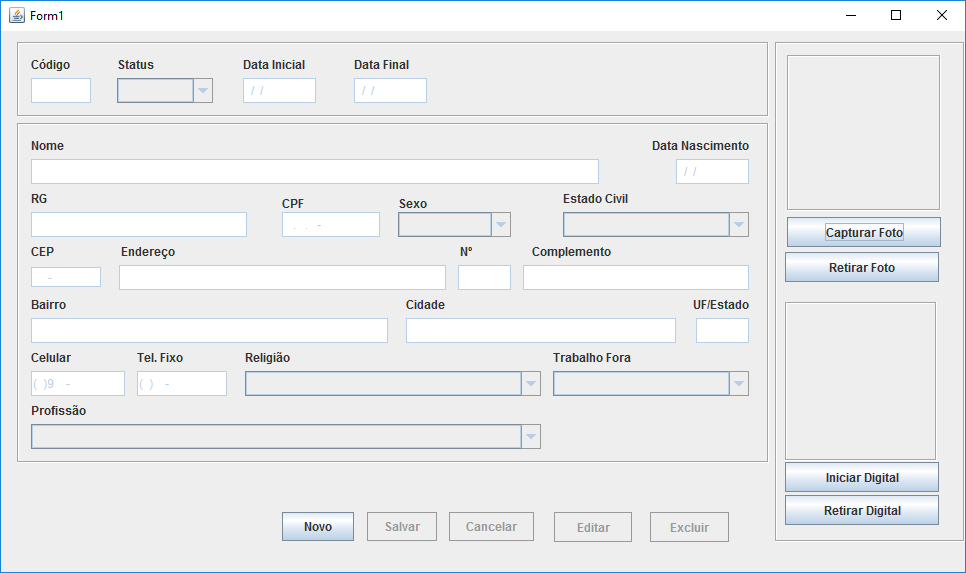Focus the Código input field

[61, 91]
